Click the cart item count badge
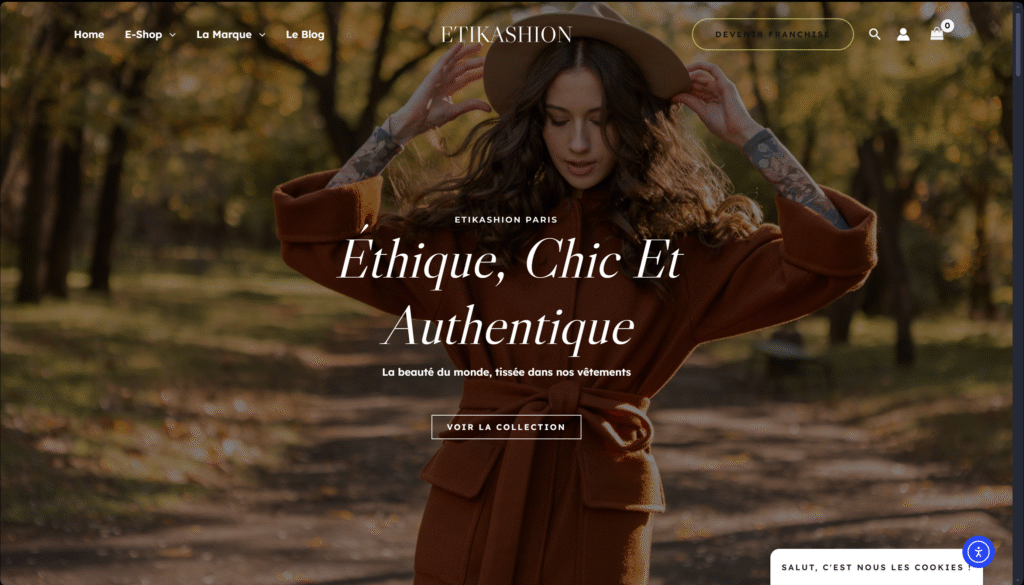The height and width of the screenshot is (585, 1024). tap(948, 25)
